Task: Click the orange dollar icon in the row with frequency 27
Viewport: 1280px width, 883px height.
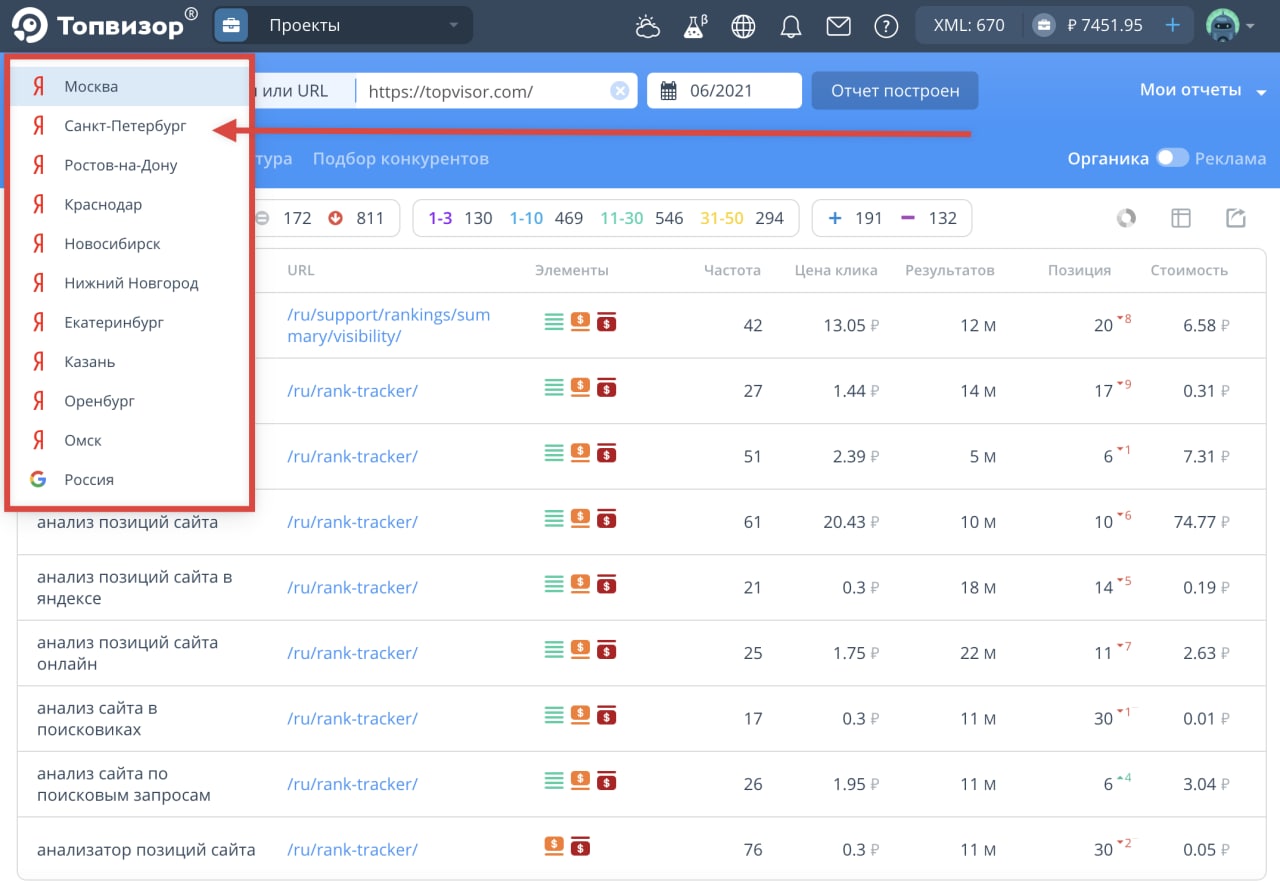Action: pos(580,386)
